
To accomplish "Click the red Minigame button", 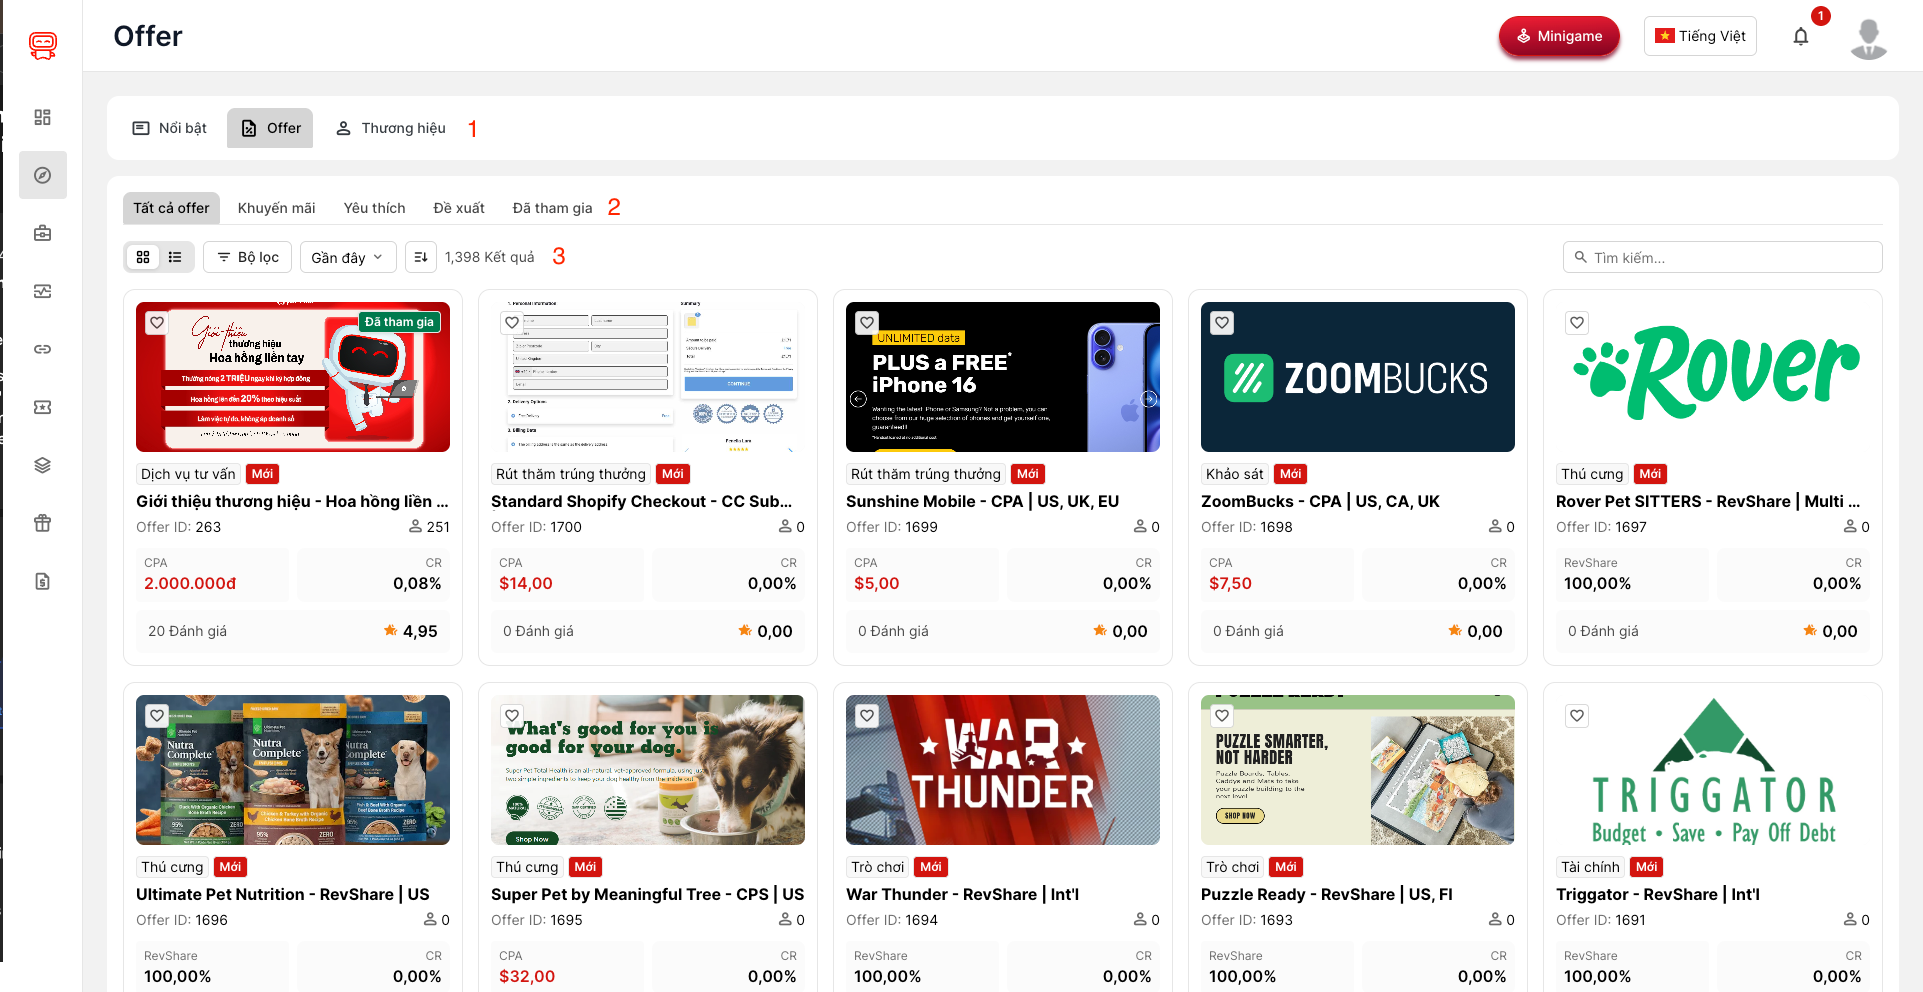I will coord(1558,36).
